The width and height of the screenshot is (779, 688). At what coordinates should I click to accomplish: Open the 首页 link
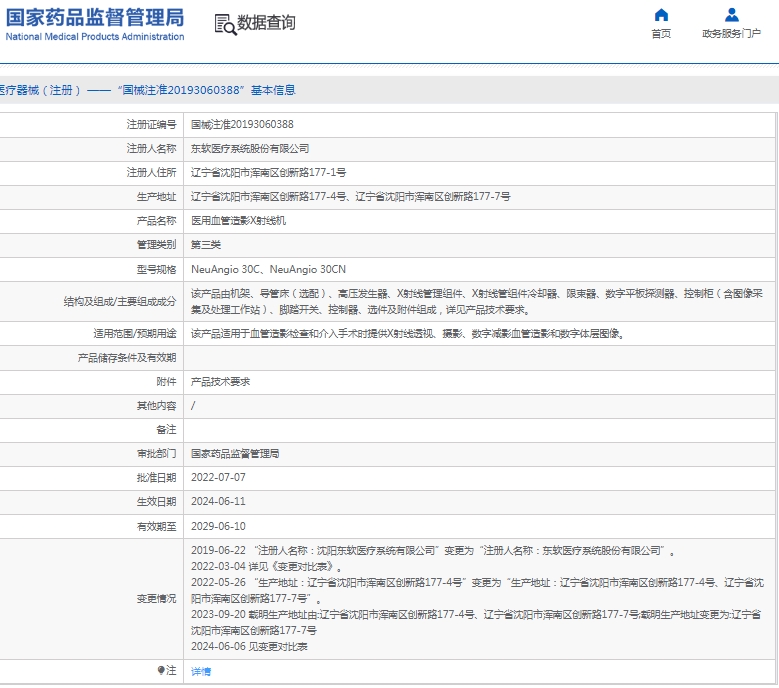click(661, 34)
